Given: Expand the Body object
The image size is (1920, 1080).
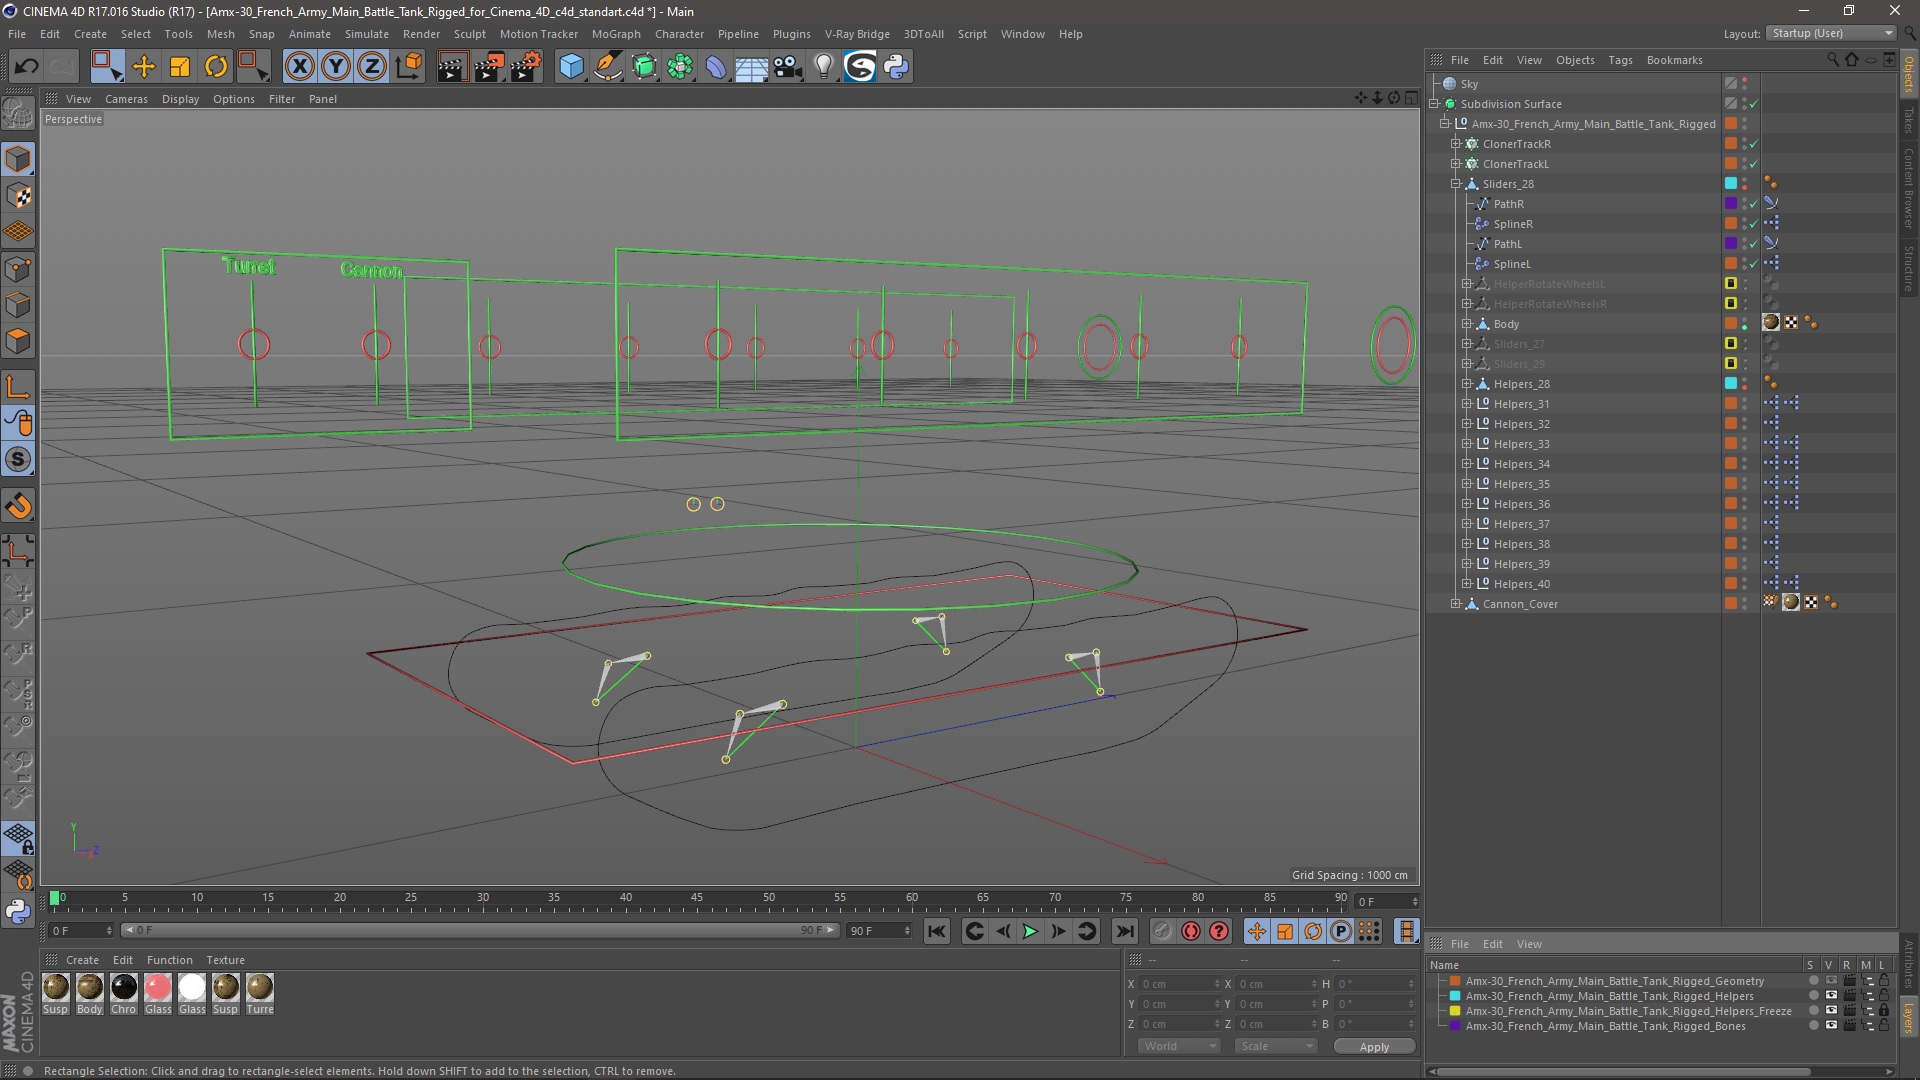Looking at the screenshot, I should point(1467,324).
